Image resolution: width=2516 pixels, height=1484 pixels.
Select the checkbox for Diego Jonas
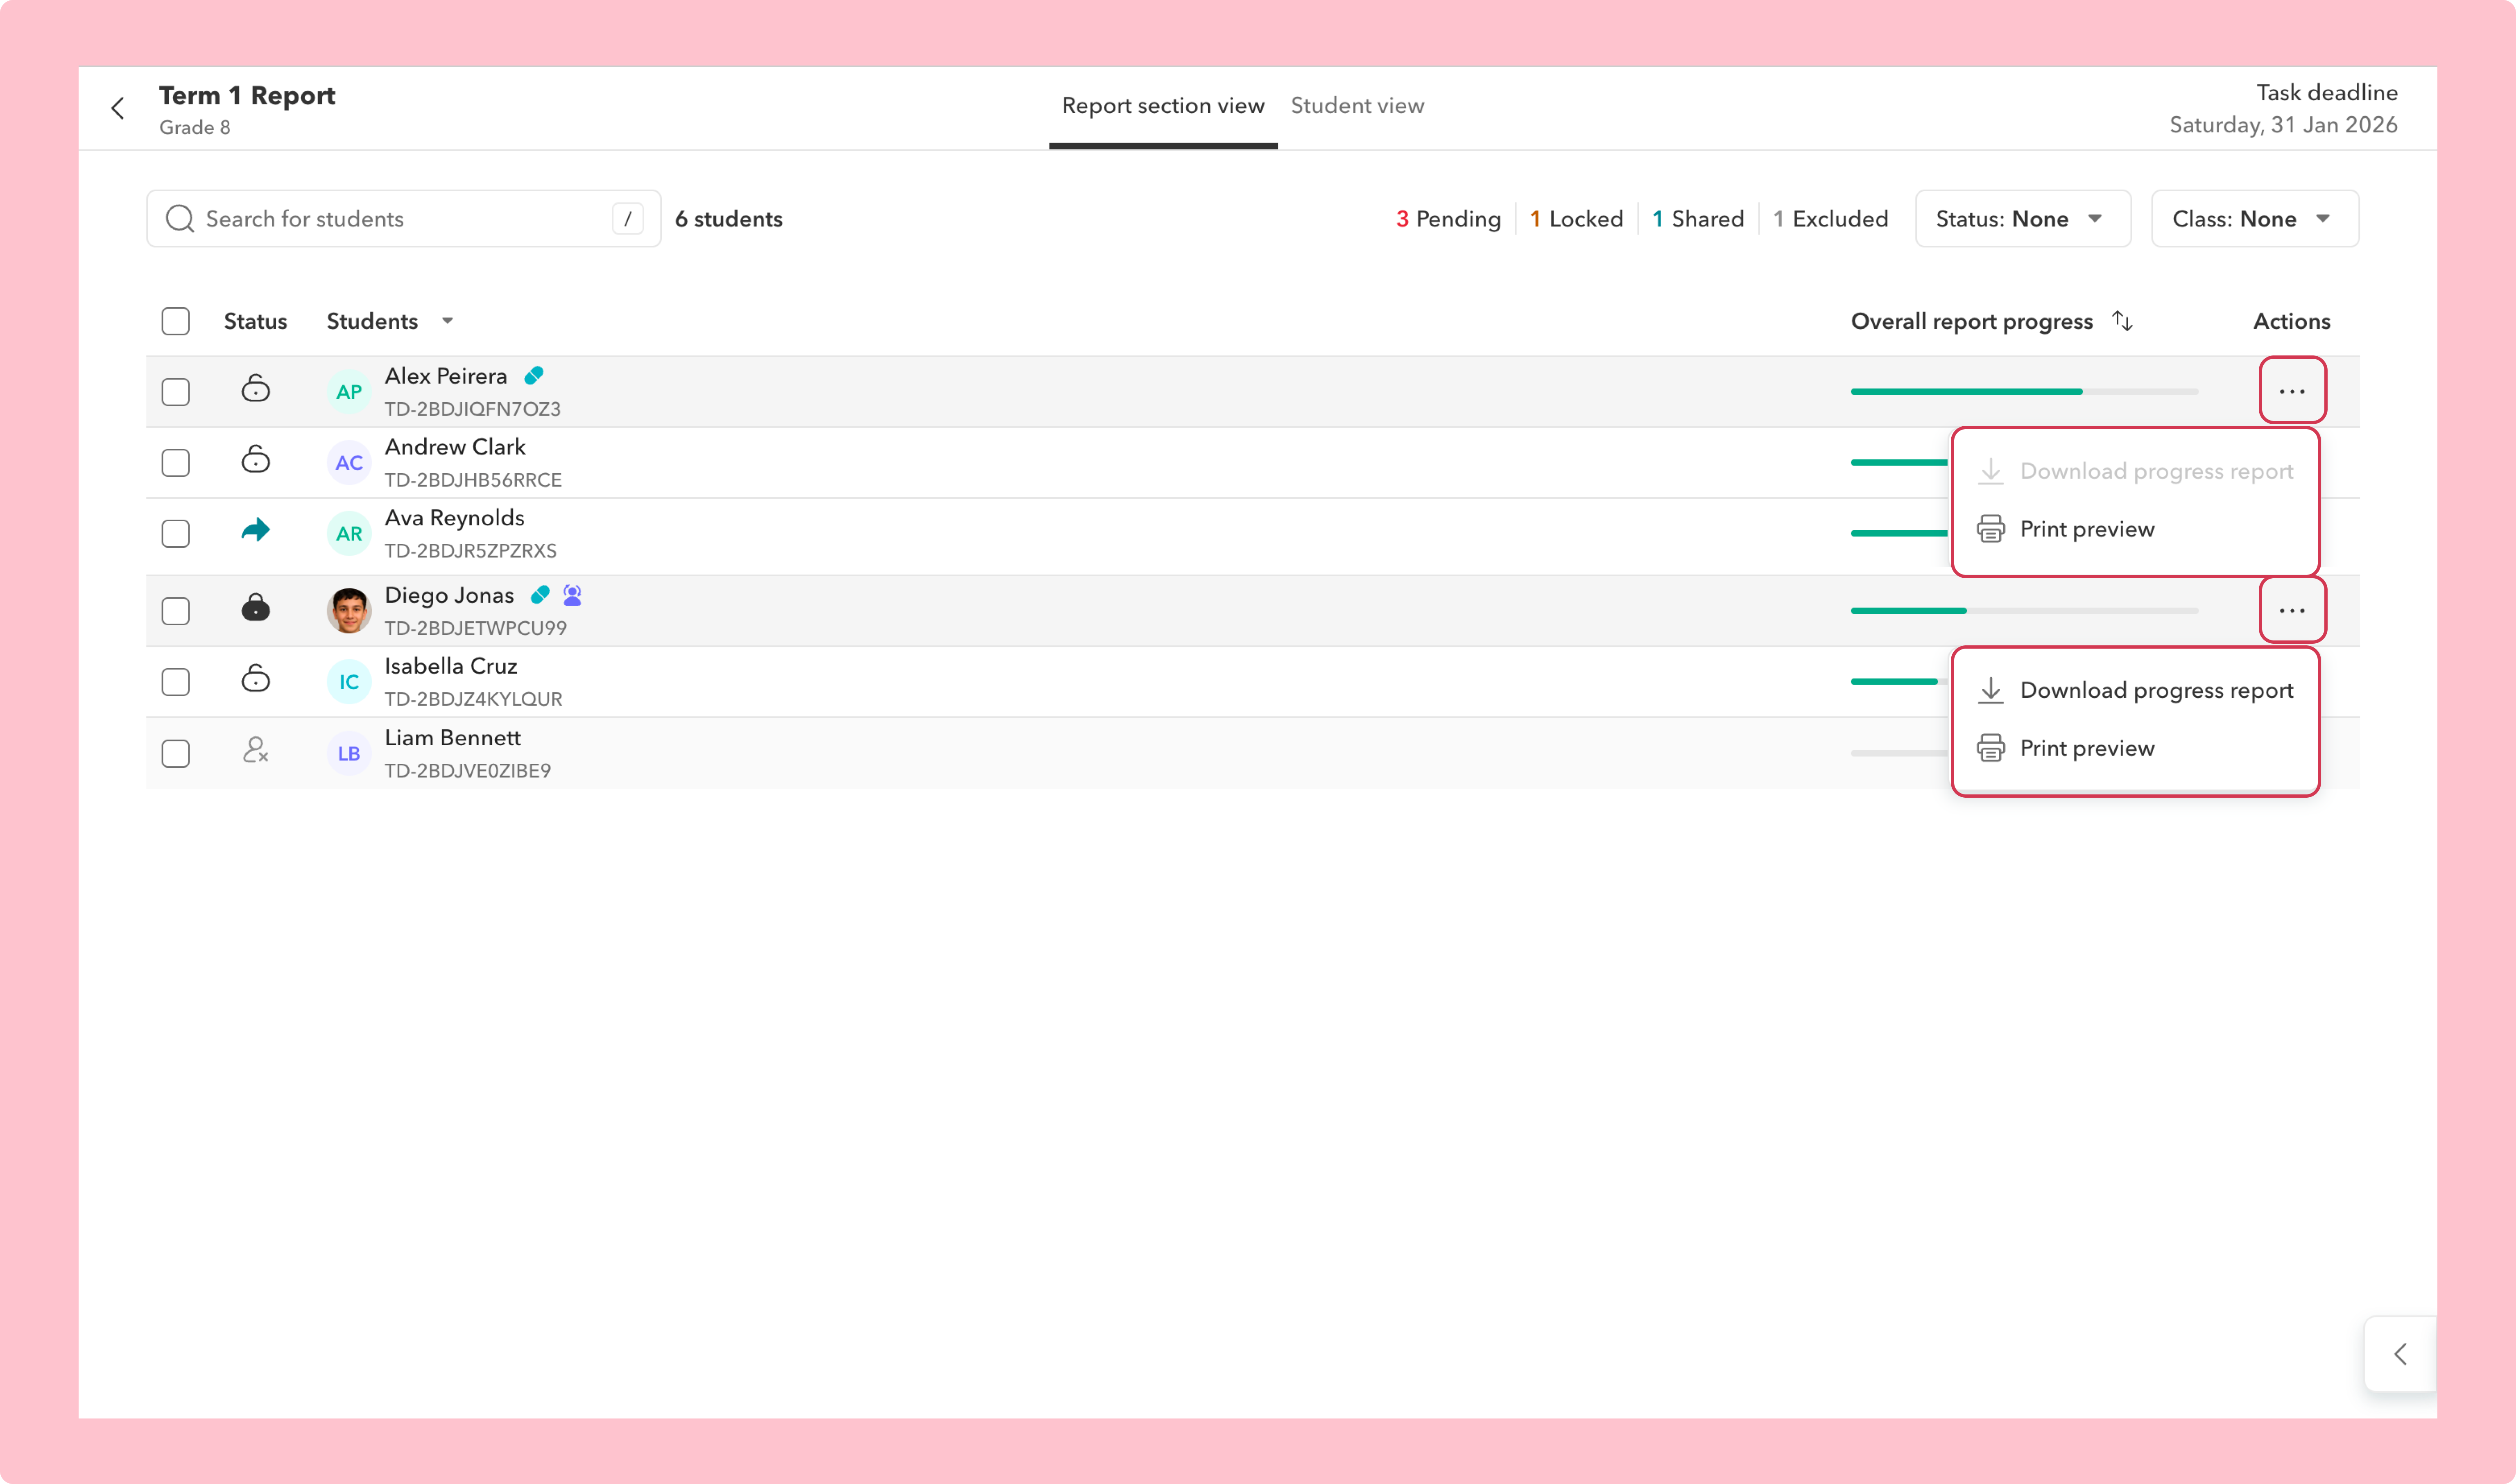[x=176, y=611]
